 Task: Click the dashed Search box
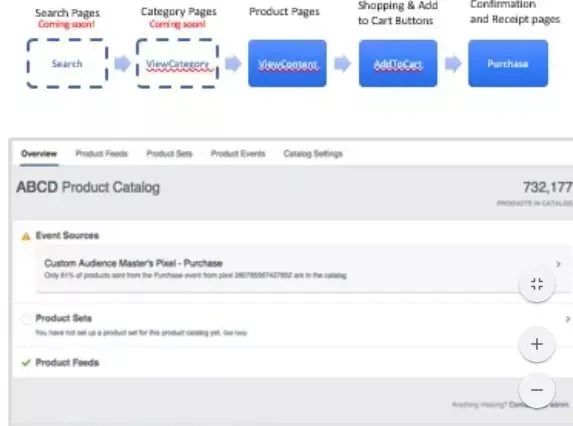67,63
